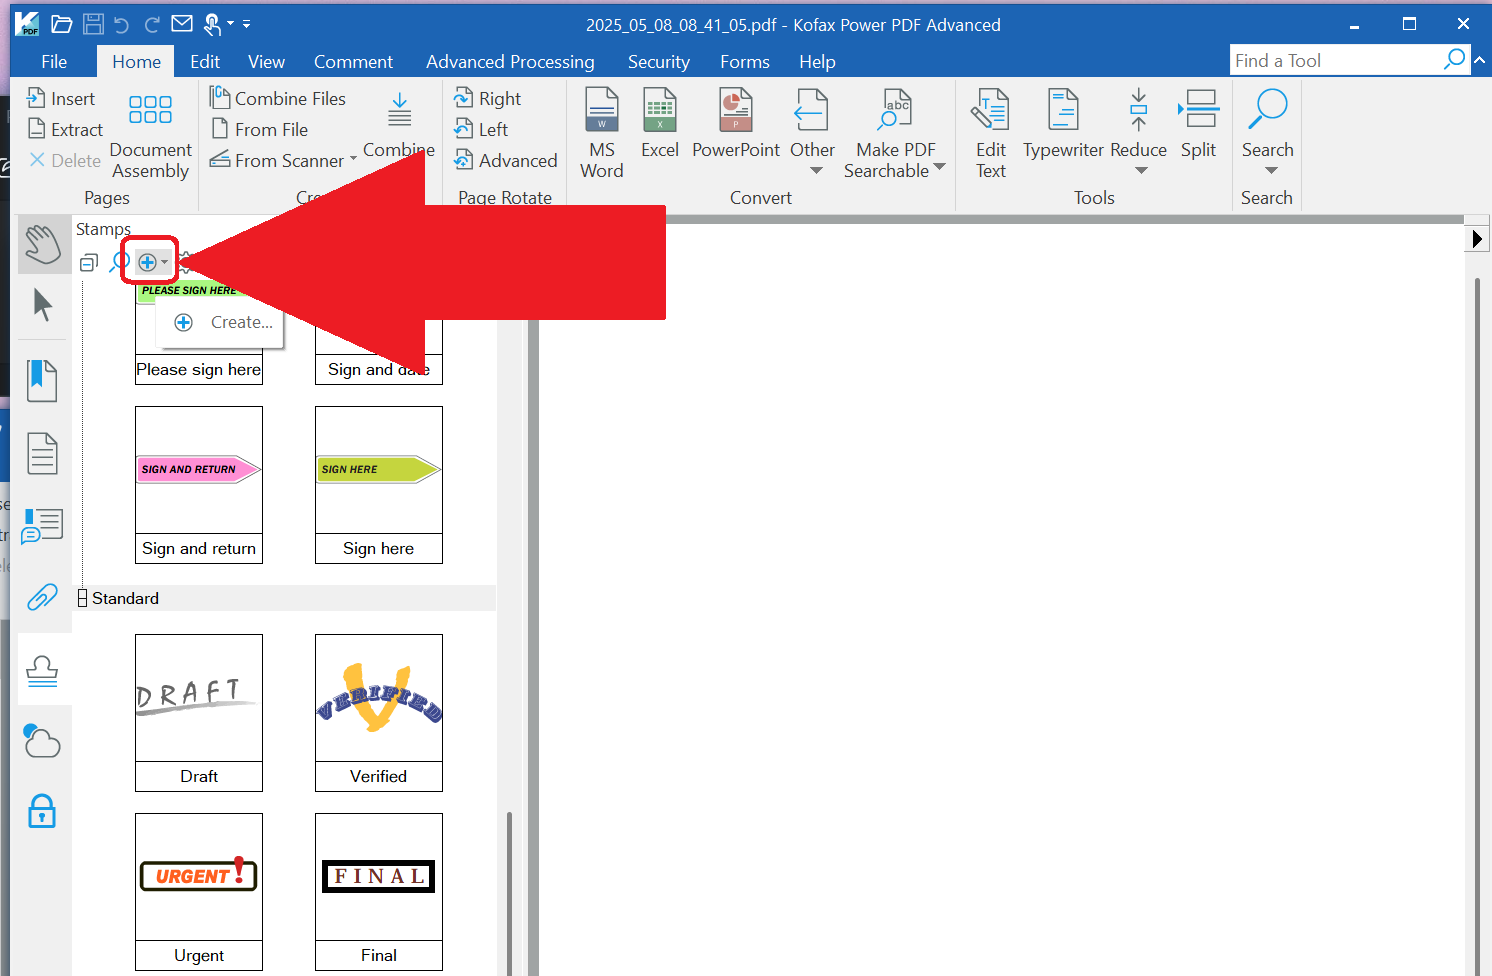Collapse the Standard stamps group
The width and height of the screenshot is (1492, 976).
(x=83, y=598)
